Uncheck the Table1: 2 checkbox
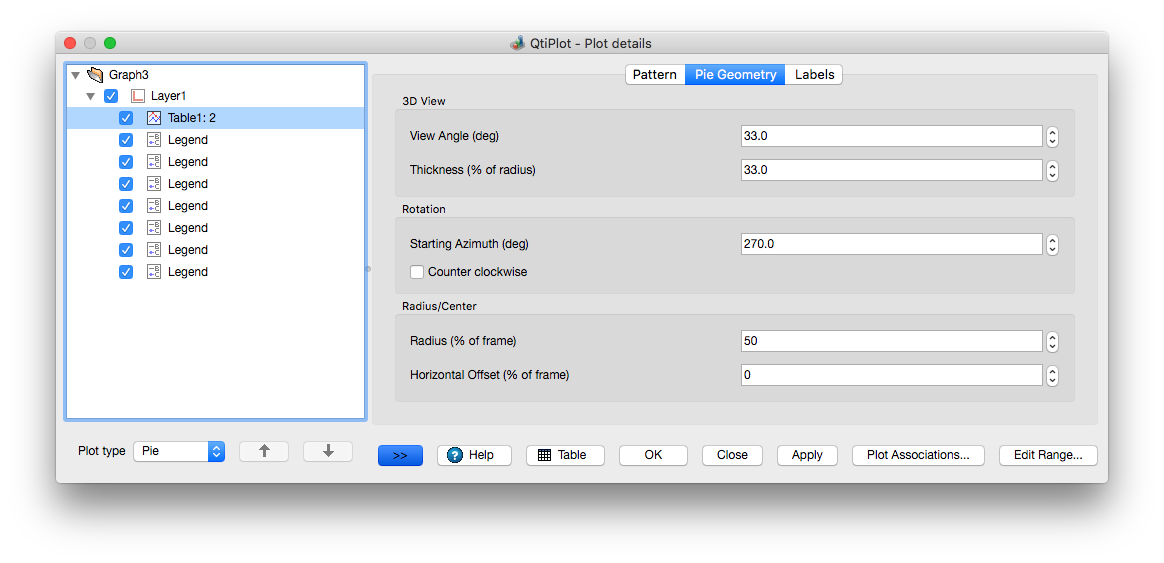The image size is (1164, 563). [126, 118]
